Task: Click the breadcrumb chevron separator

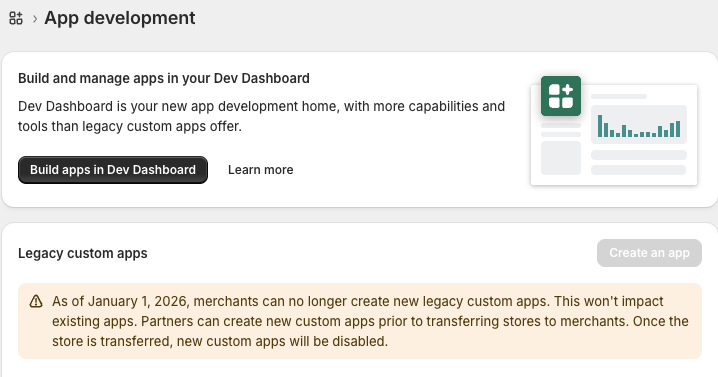Action: coord(35,19)
